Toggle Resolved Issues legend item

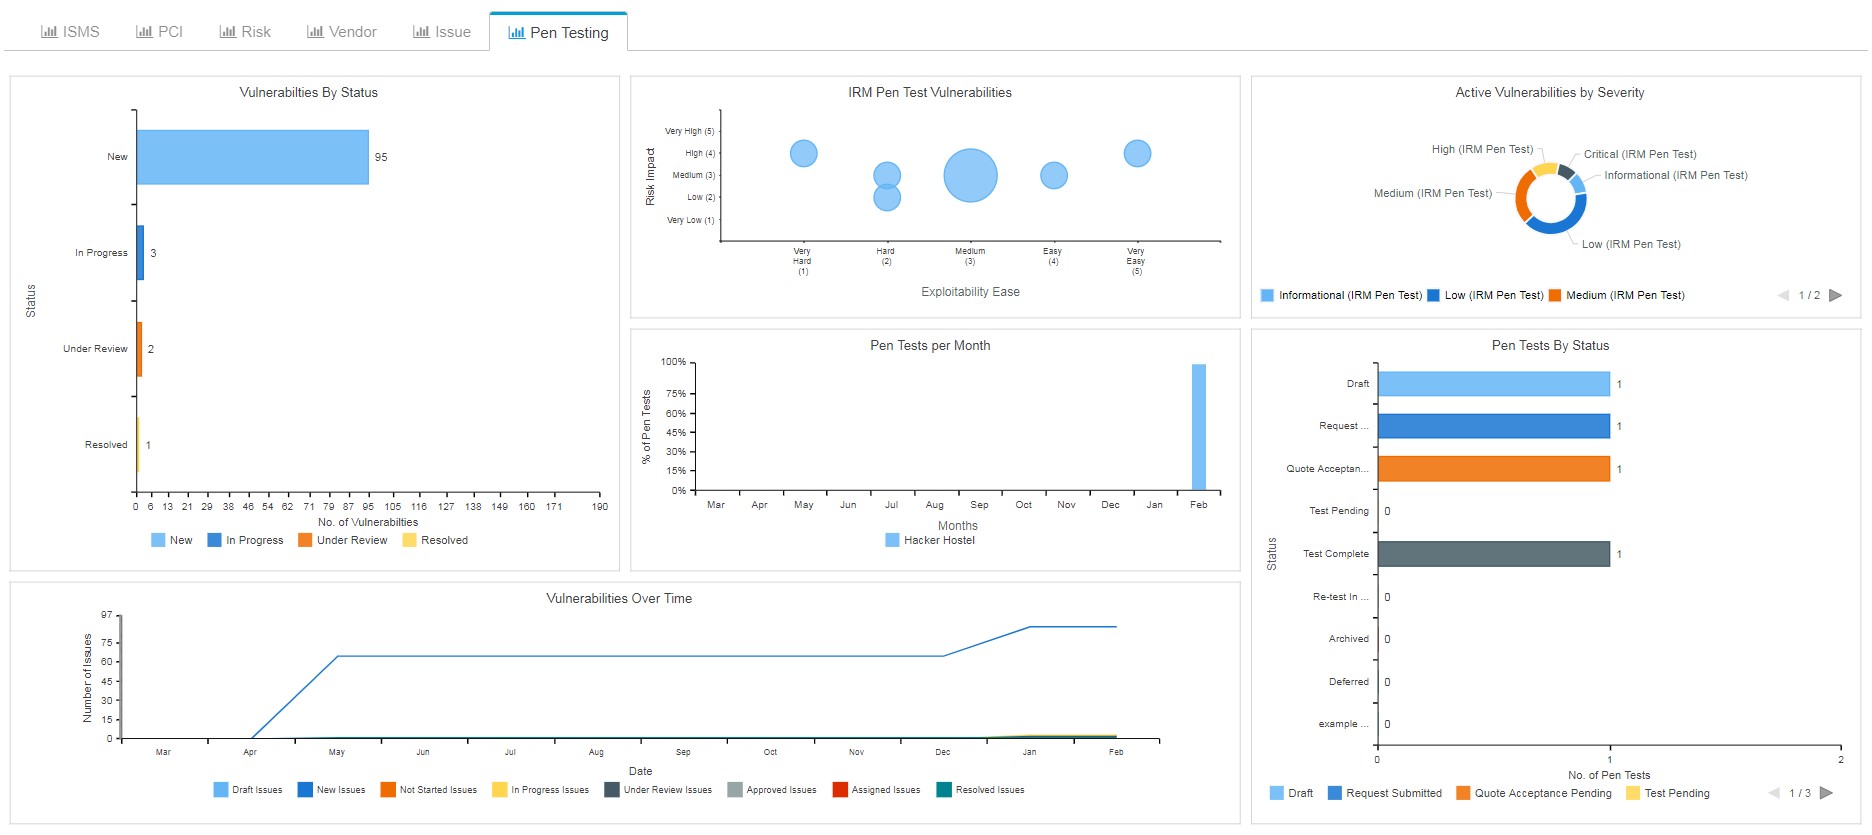pyautogui.click(x=981, y=790)
